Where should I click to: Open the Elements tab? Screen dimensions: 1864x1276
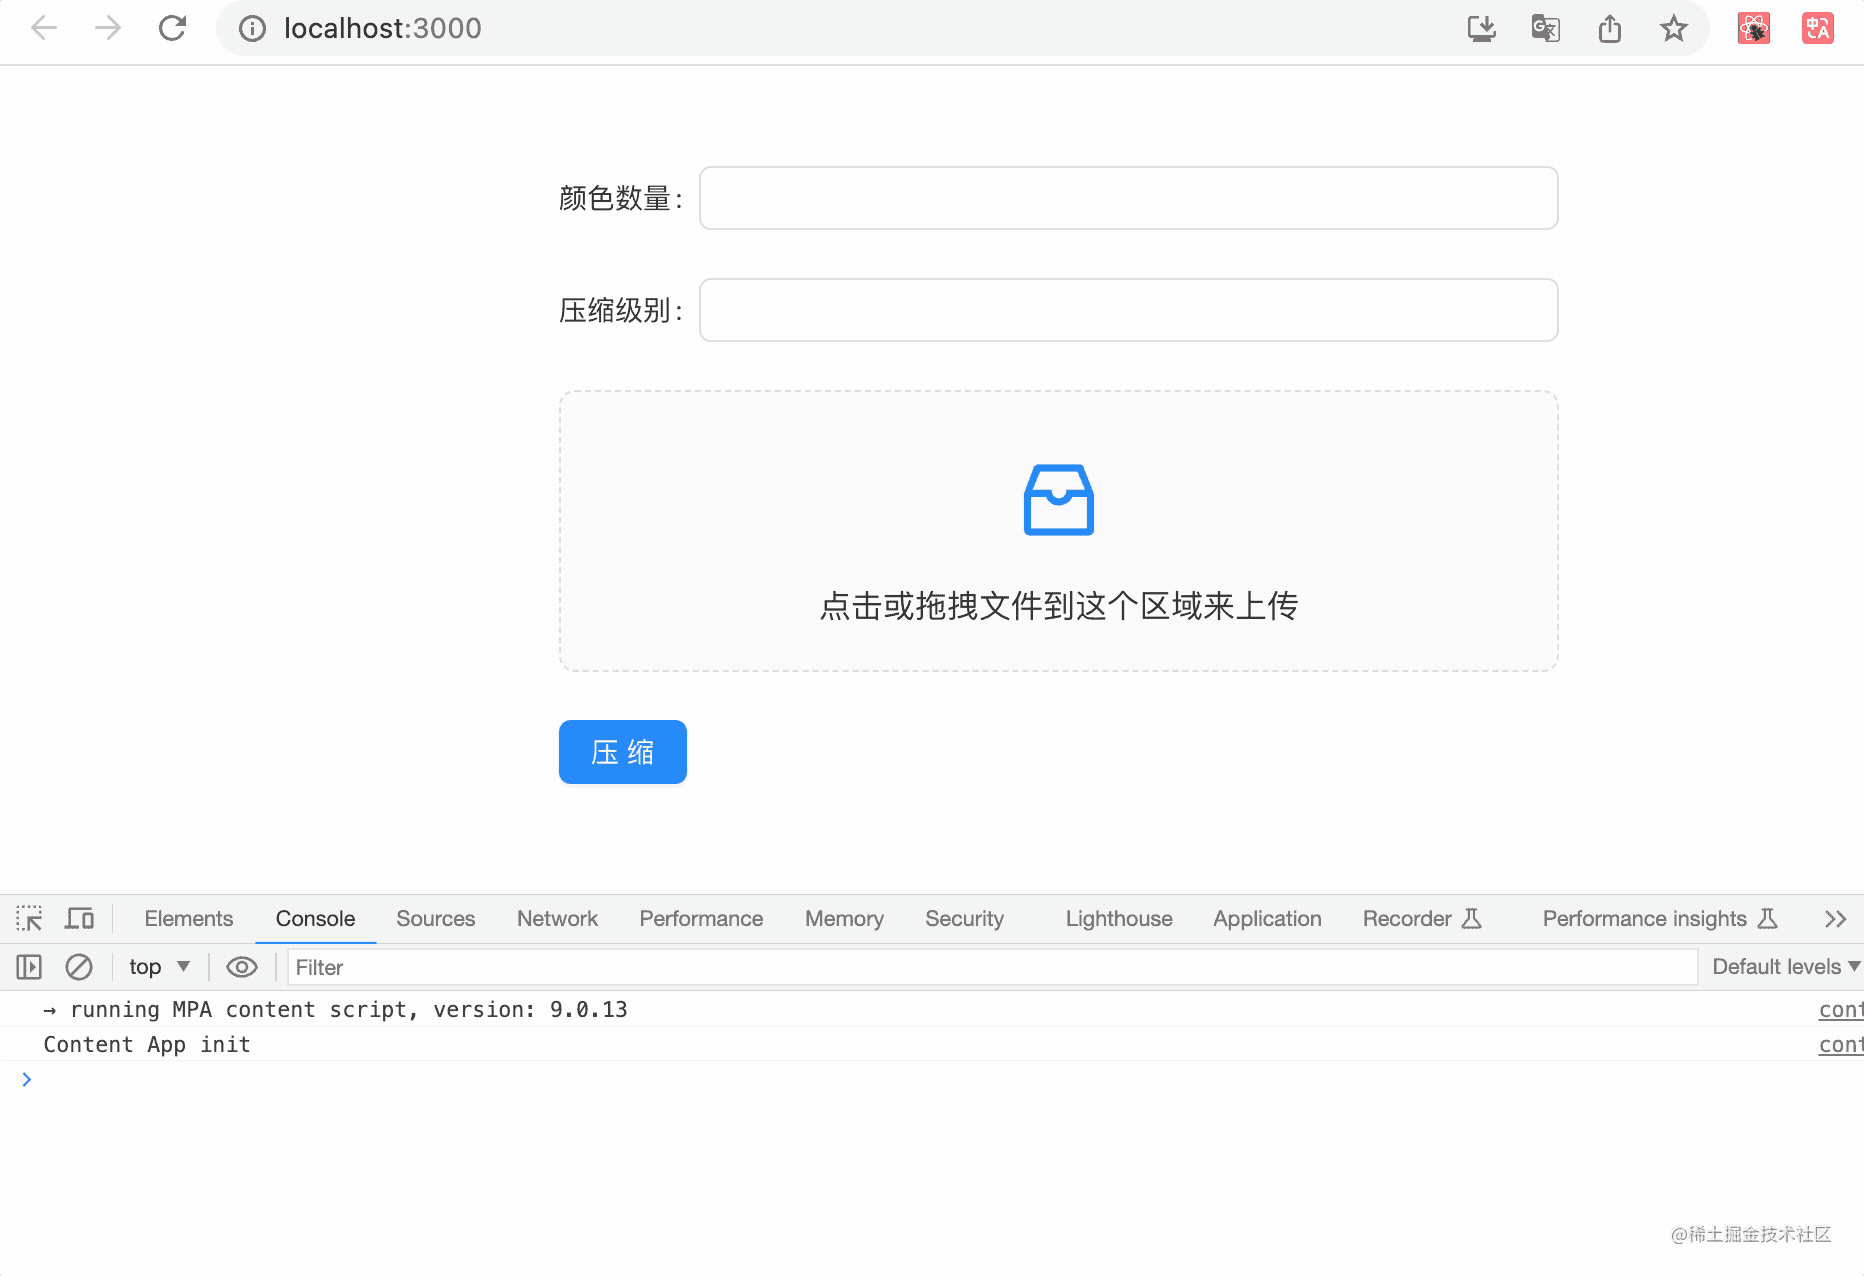[x=188, y=918]
